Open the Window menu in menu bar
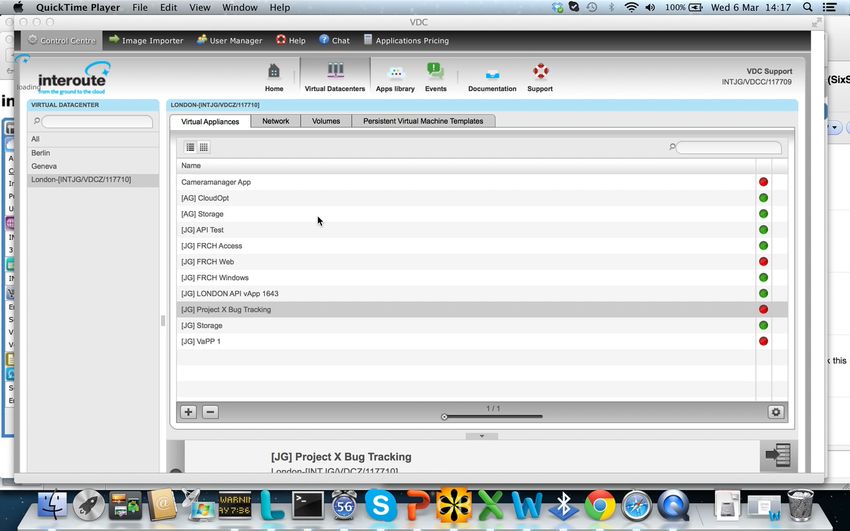The width and height of the screenshot is (850, 531). [240, 8]
